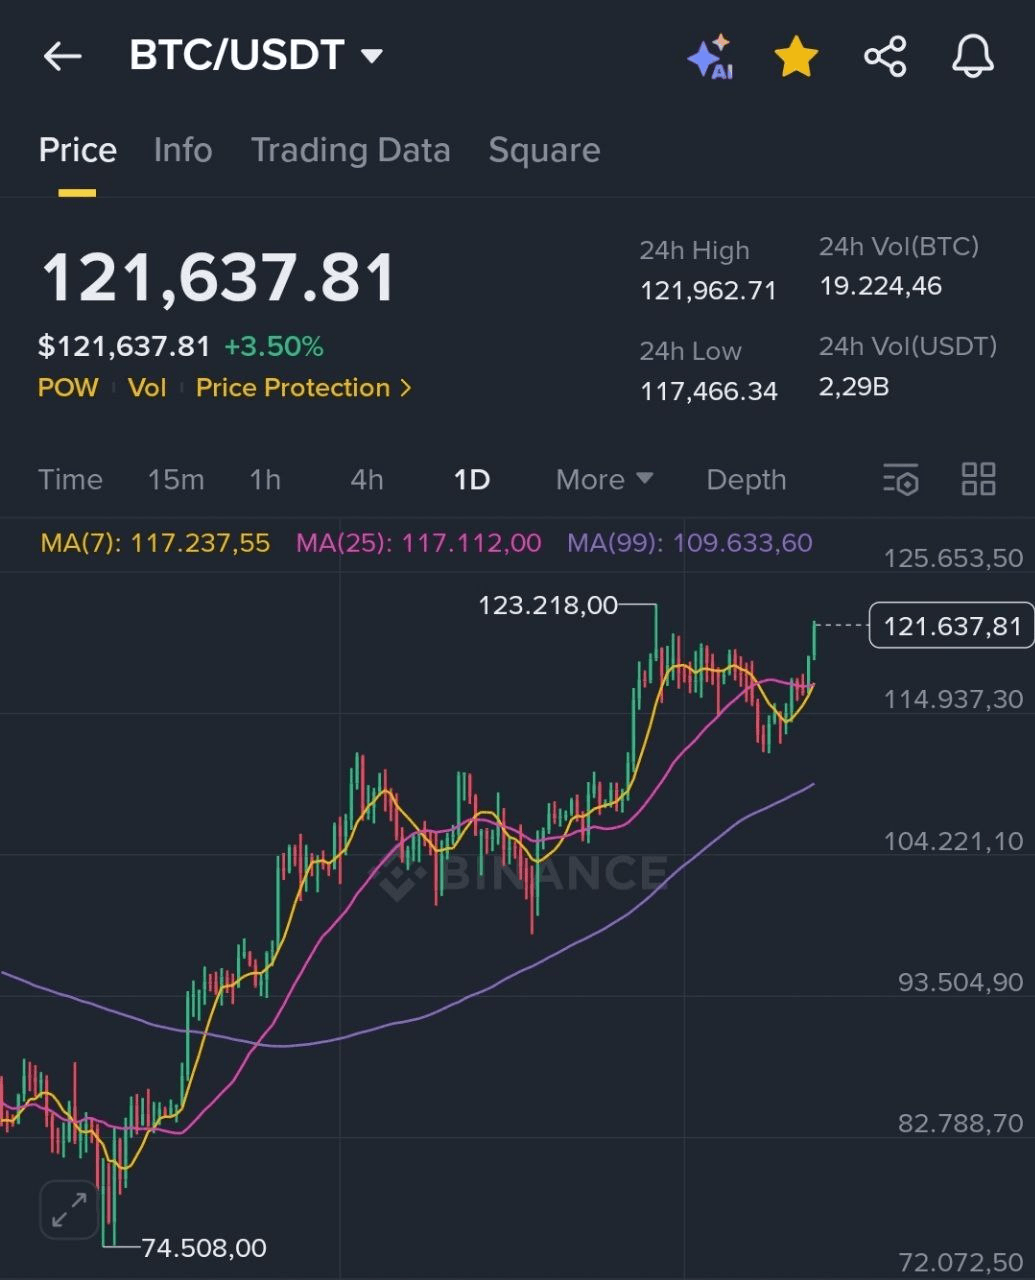Tap the 24h Vol(USDT) value 2,29B
Image resolution: width=1035 pixels, height=1280 pixels.
click(x=854, y=387)
